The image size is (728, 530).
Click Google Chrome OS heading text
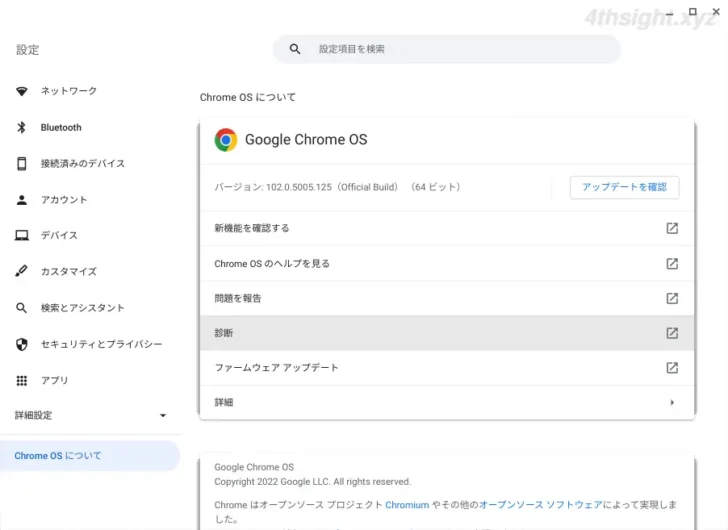(306, 140)
